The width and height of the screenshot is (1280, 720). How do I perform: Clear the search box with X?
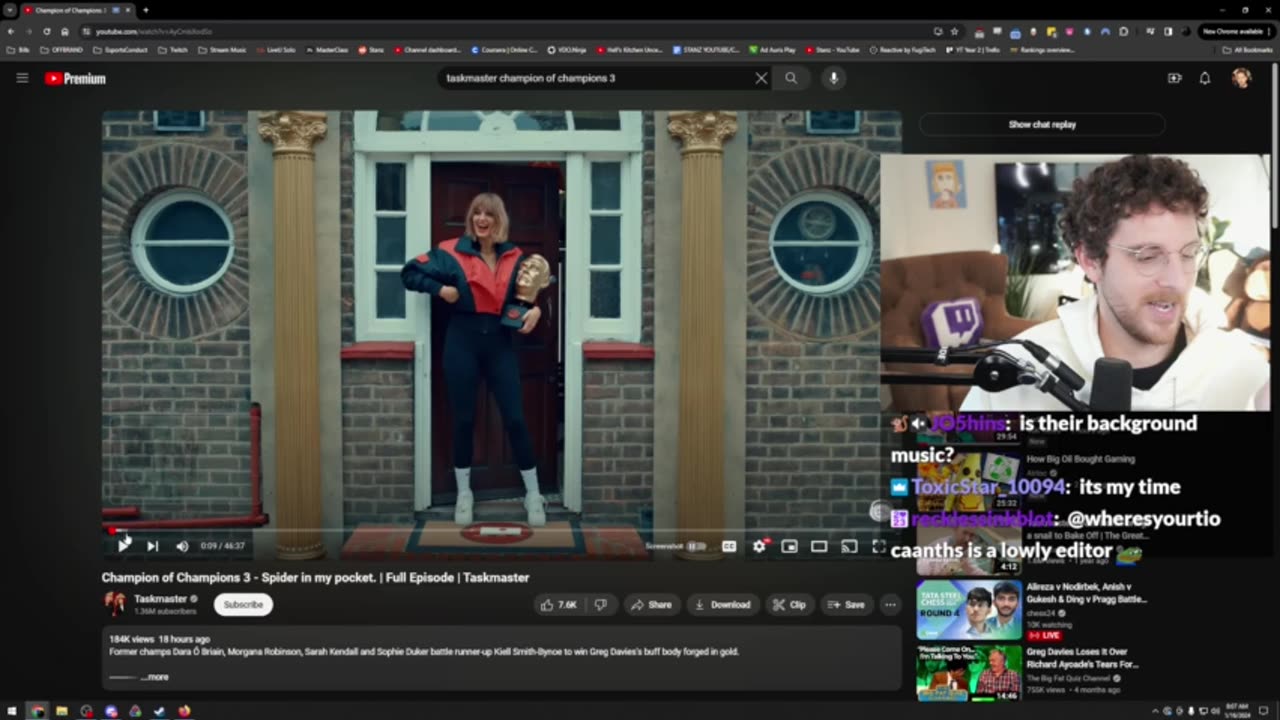(761, 78)
